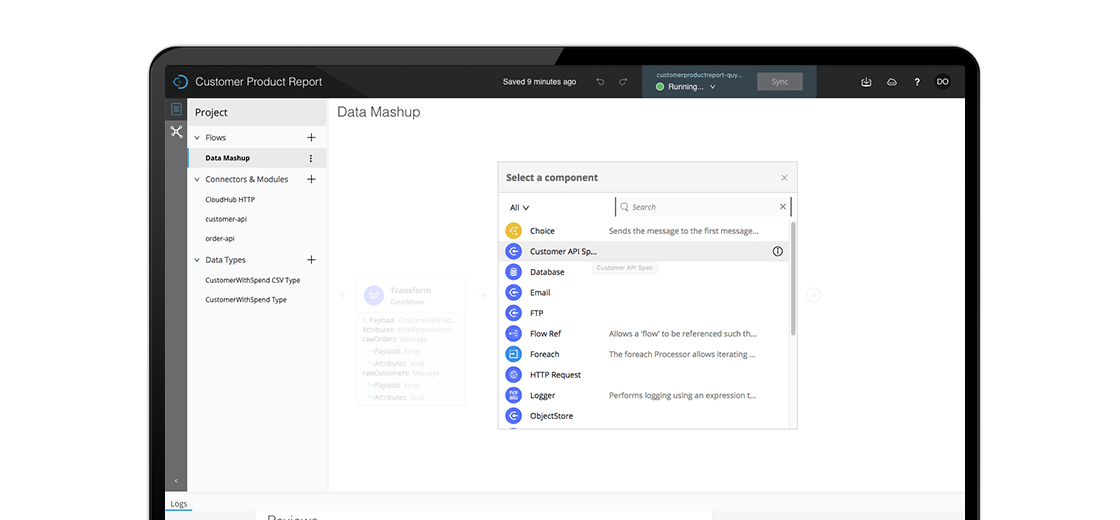
Task: Click the Saved 9 minutes ago status
Action: pyautogui.click(x=539, y=82)
